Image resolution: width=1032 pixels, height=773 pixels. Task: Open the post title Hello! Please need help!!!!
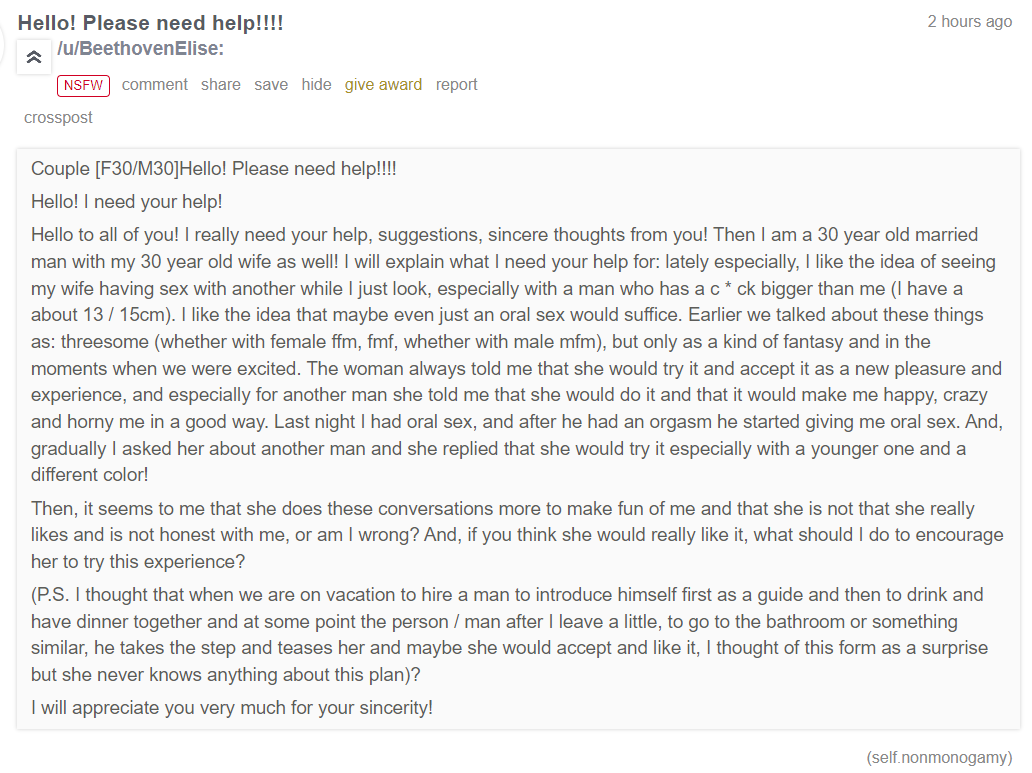coord(150,23)
